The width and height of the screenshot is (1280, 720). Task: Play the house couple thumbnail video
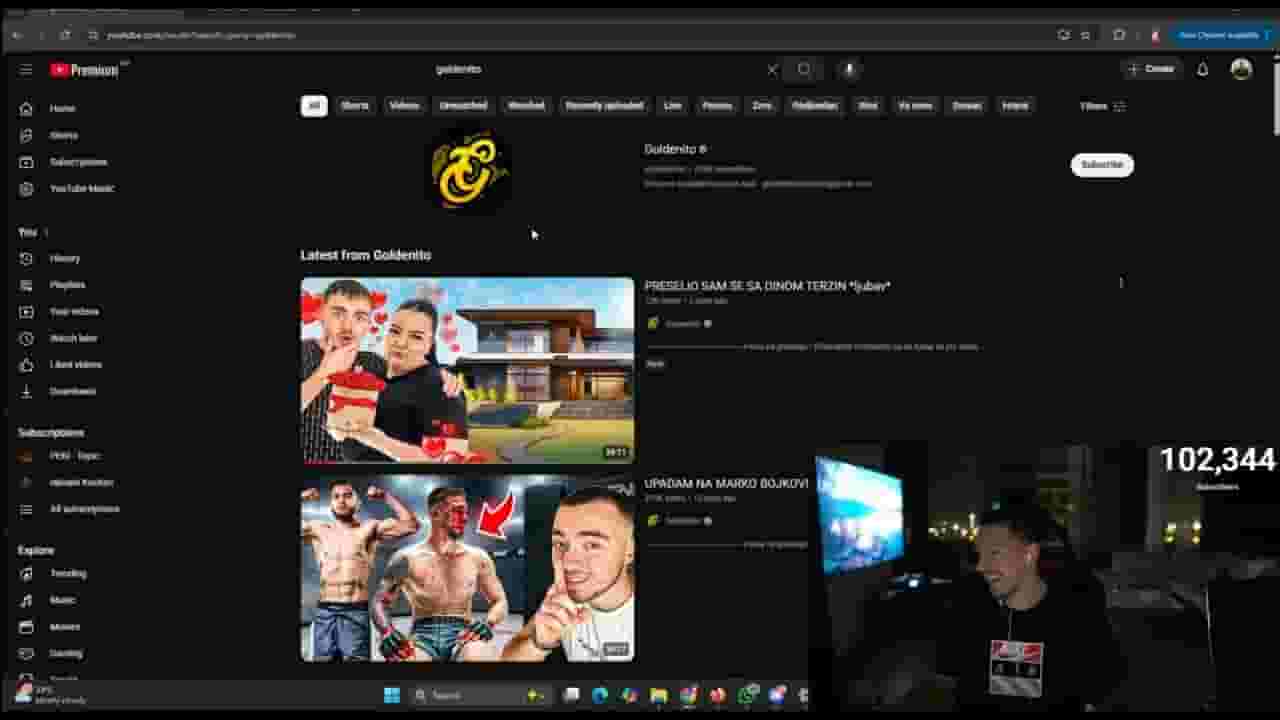pos(467,370)
